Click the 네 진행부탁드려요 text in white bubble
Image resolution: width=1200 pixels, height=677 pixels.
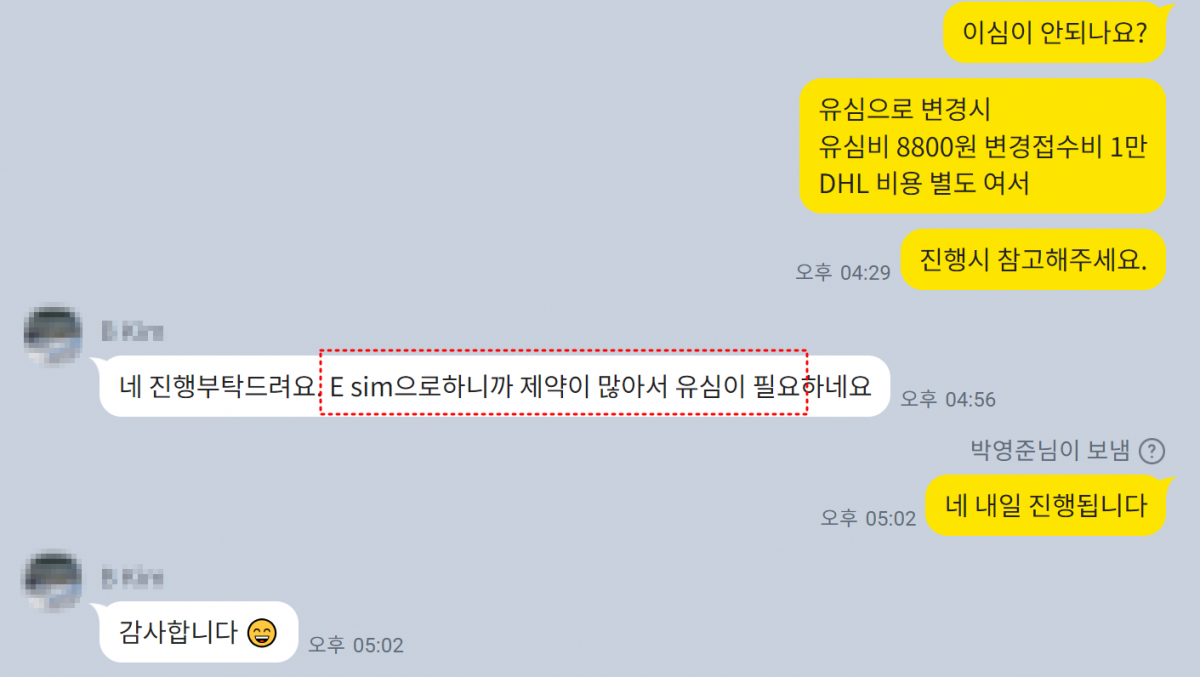coord(218,387)
